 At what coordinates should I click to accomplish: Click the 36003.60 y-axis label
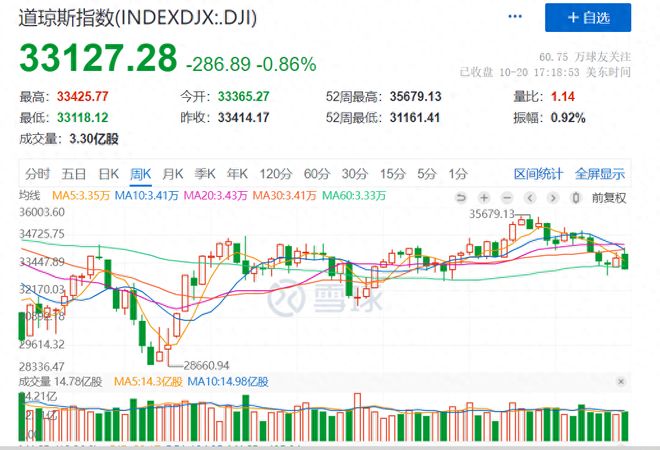(x=42, y=212)
